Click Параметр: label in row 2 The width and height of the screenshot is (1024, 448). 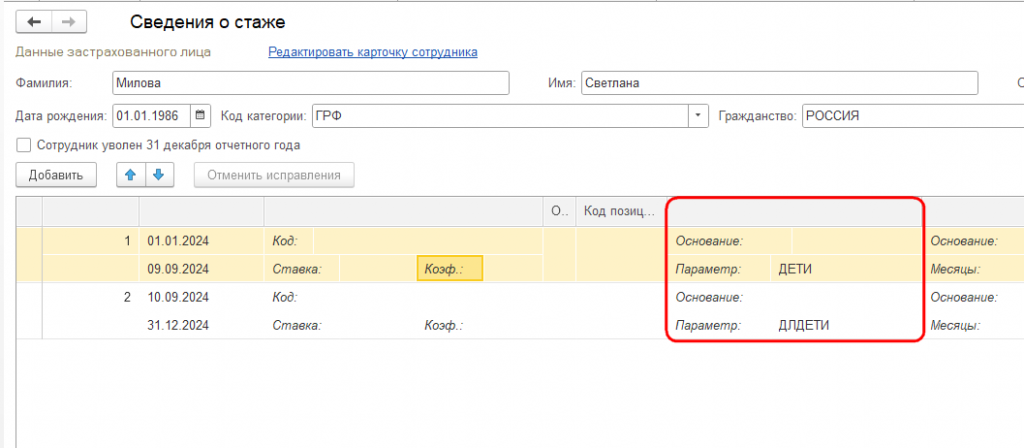click(708, 325)
